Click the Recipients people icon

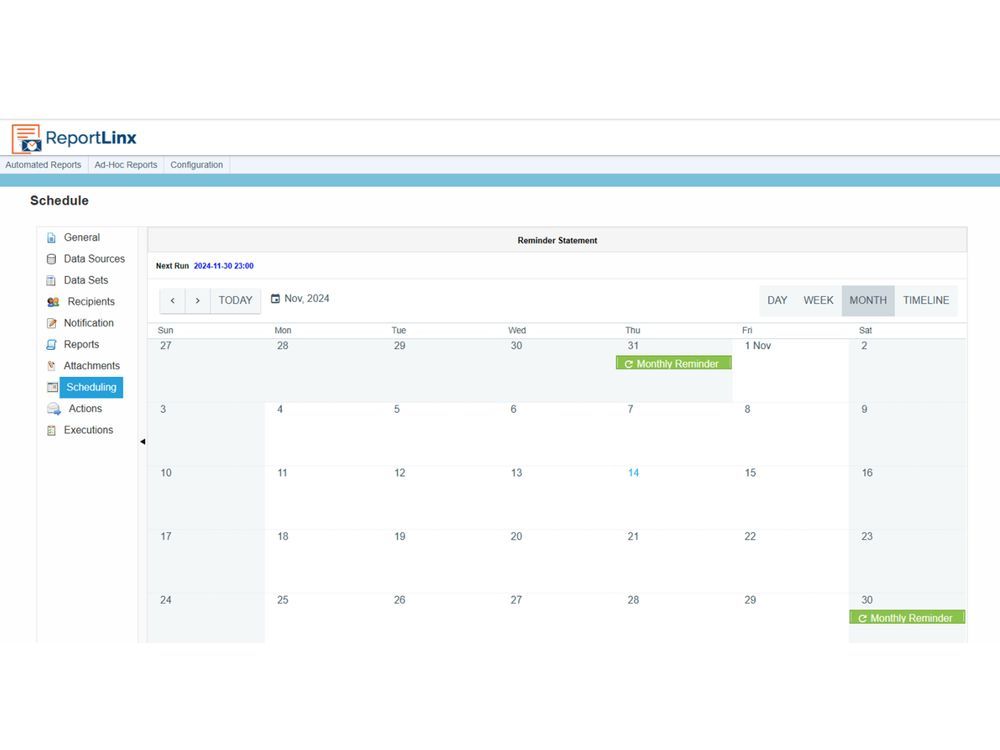coord(53,302)
